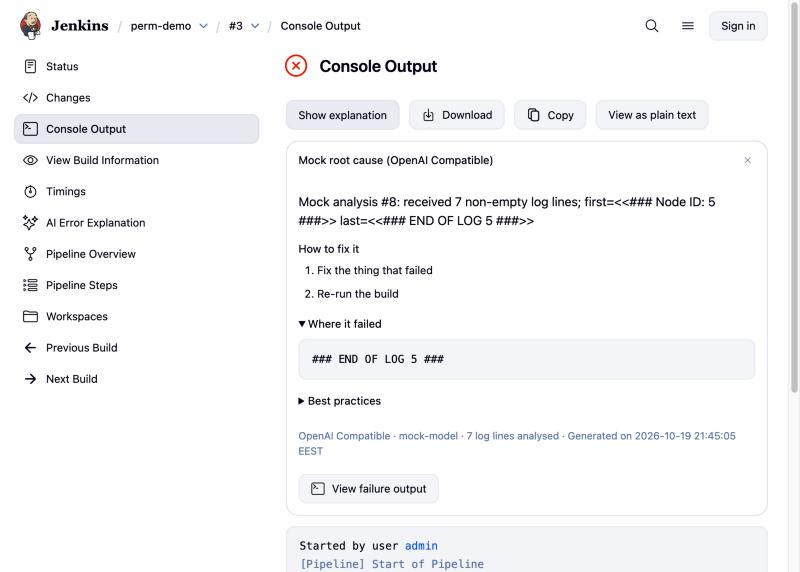This screenshot has width=800, height=572.
Task: Click the #3 build breadcrumb link
Action: click(236, 26)
